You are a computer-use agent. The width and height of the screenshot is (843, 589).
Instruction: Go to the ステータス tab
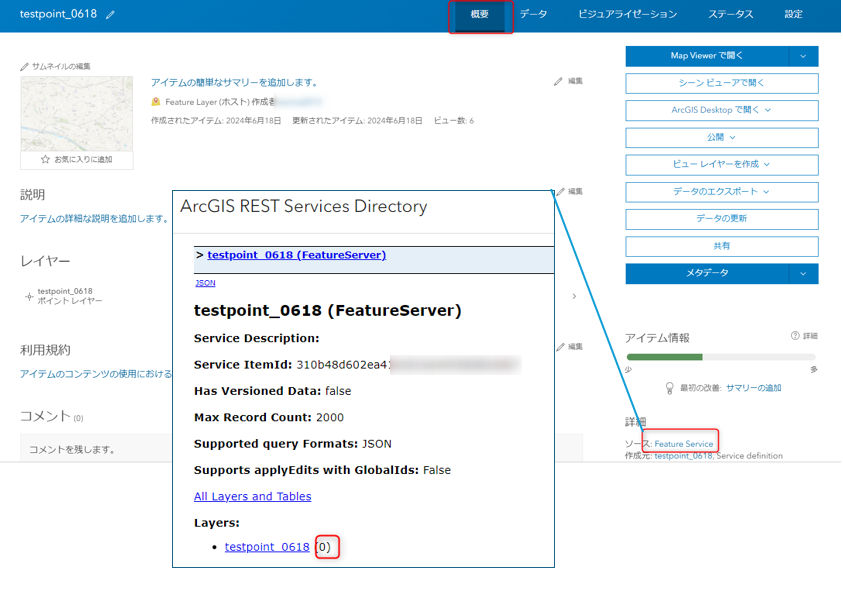pyautogui.click(x=731, y=15)
